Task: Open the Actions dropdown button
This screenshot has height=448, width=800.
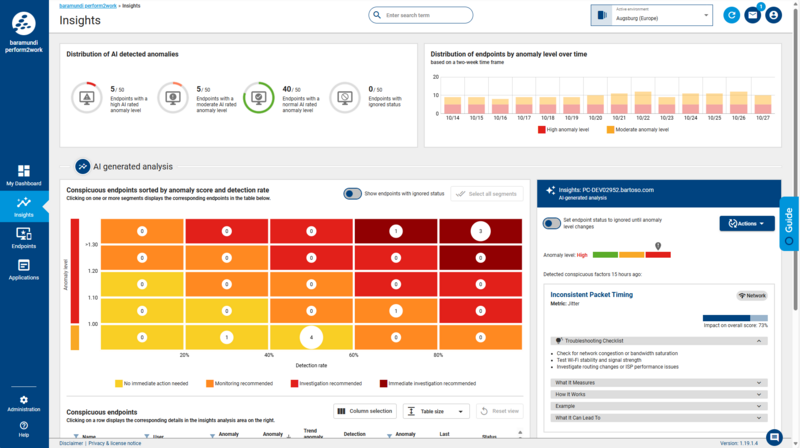Action: [x=750, y=223]
